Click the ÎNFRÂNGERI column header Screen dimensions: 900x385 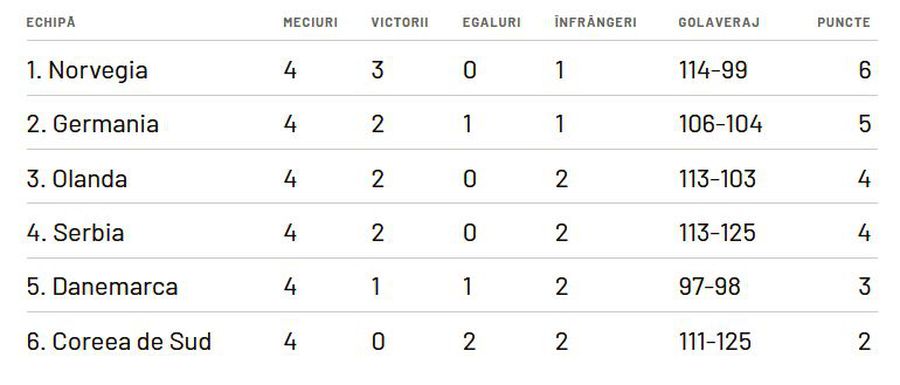click(595, 22)
